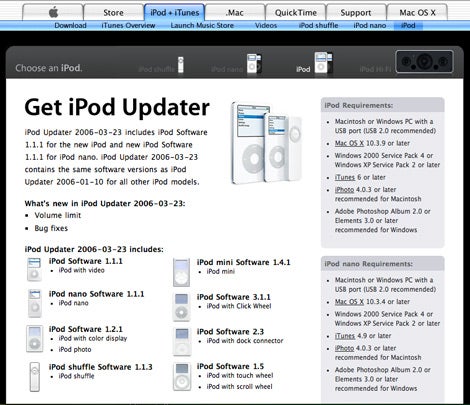The image size is (470, 405).
Task: Open the Videos subnavigation link
Action: pyautogui.click(x=266, y=25)
